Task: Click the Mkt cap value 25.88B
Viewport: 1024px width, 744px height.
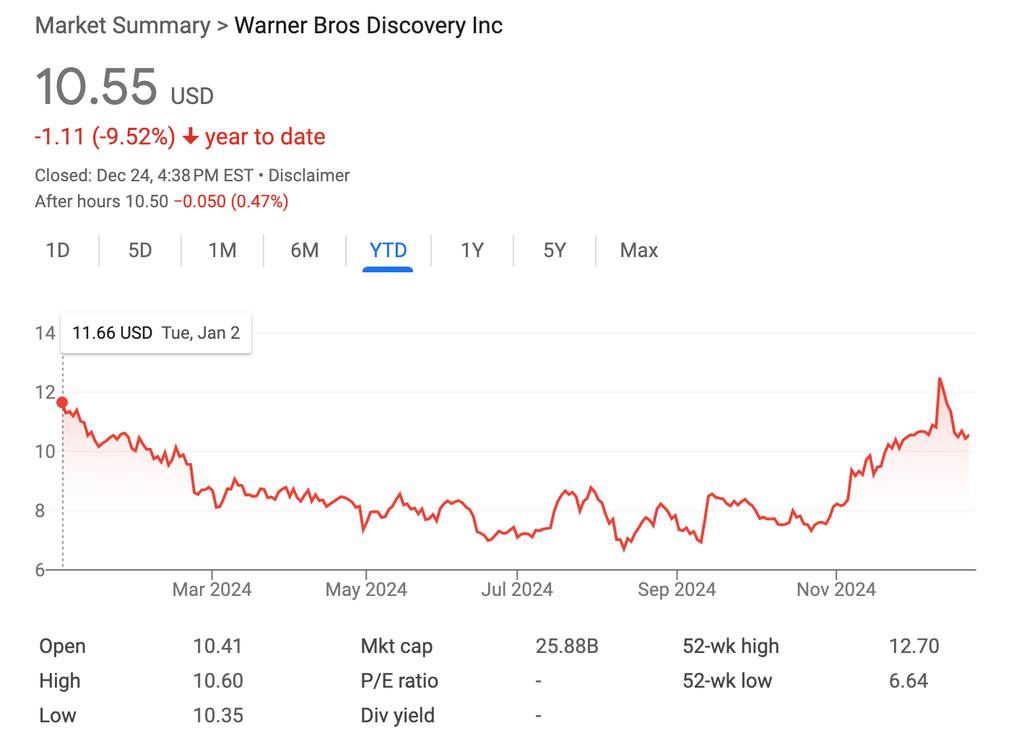Action: pyautogui.click(x=567, y=646)
